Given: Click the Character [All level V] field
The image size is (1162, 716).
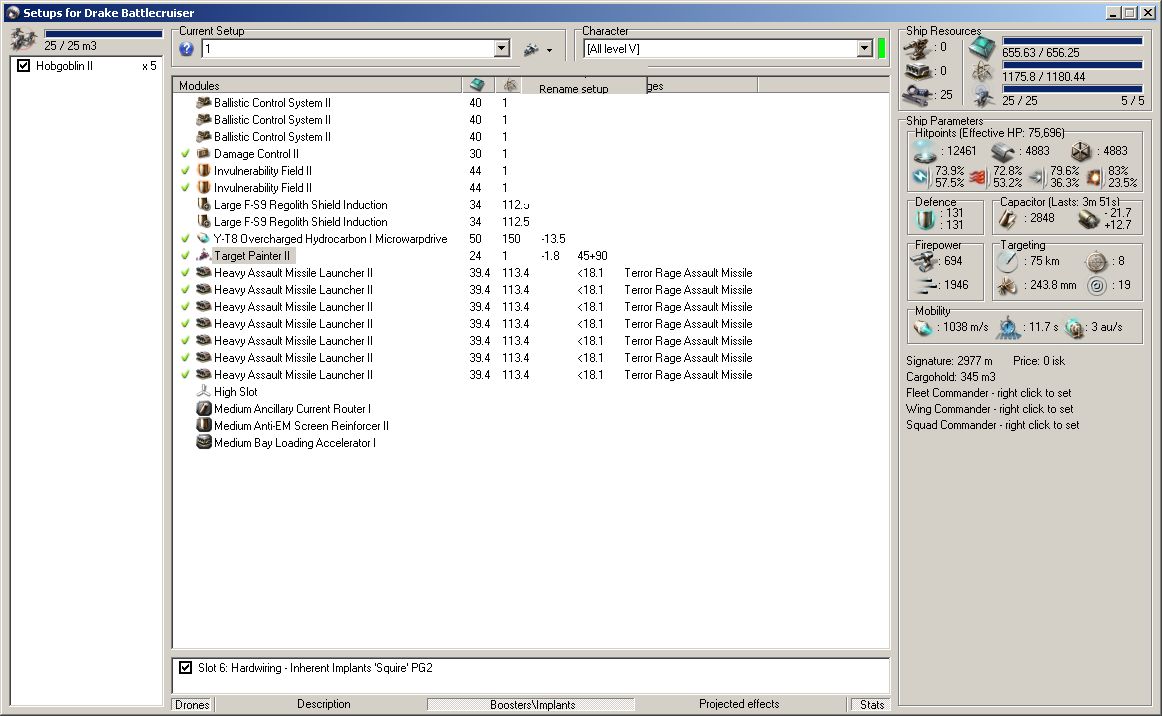Looking at the screenshot, I should [720, 49].
